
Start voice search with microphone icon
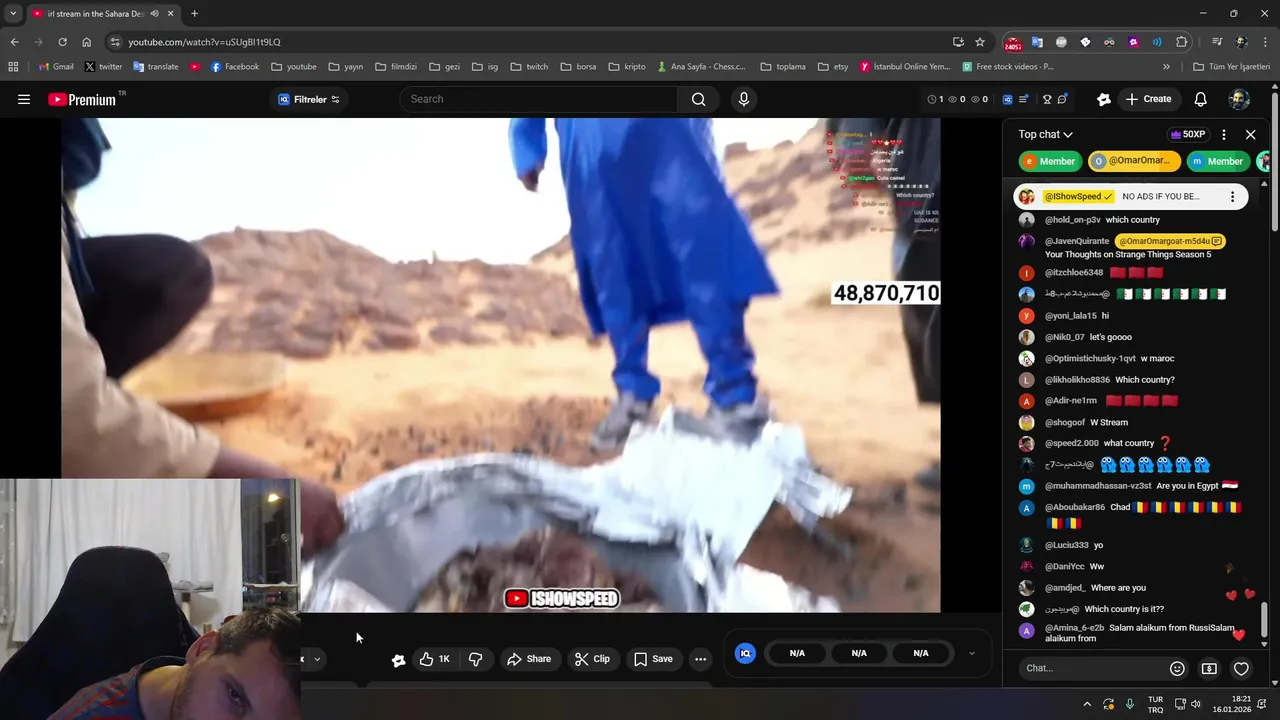click(x=743, y=99)
